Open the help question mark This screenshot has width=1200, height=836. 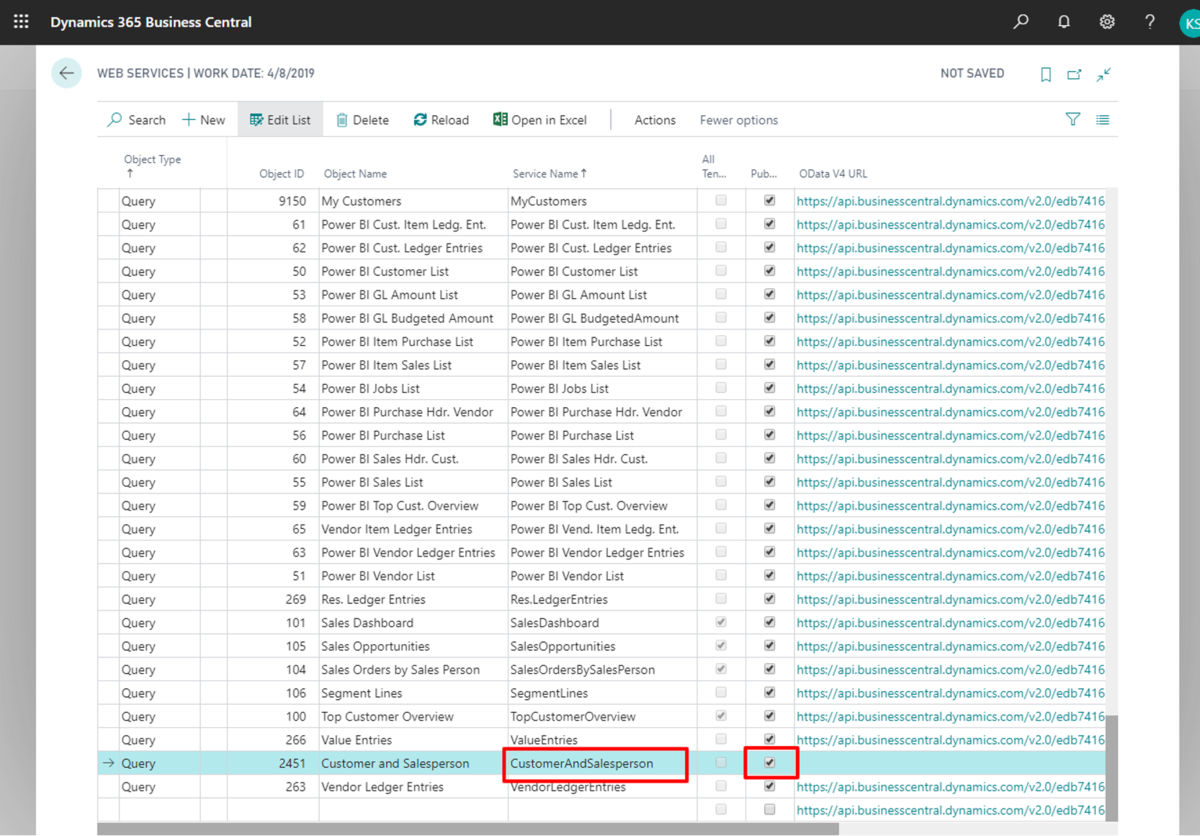pyautogui.click(x=1150, y=21)
